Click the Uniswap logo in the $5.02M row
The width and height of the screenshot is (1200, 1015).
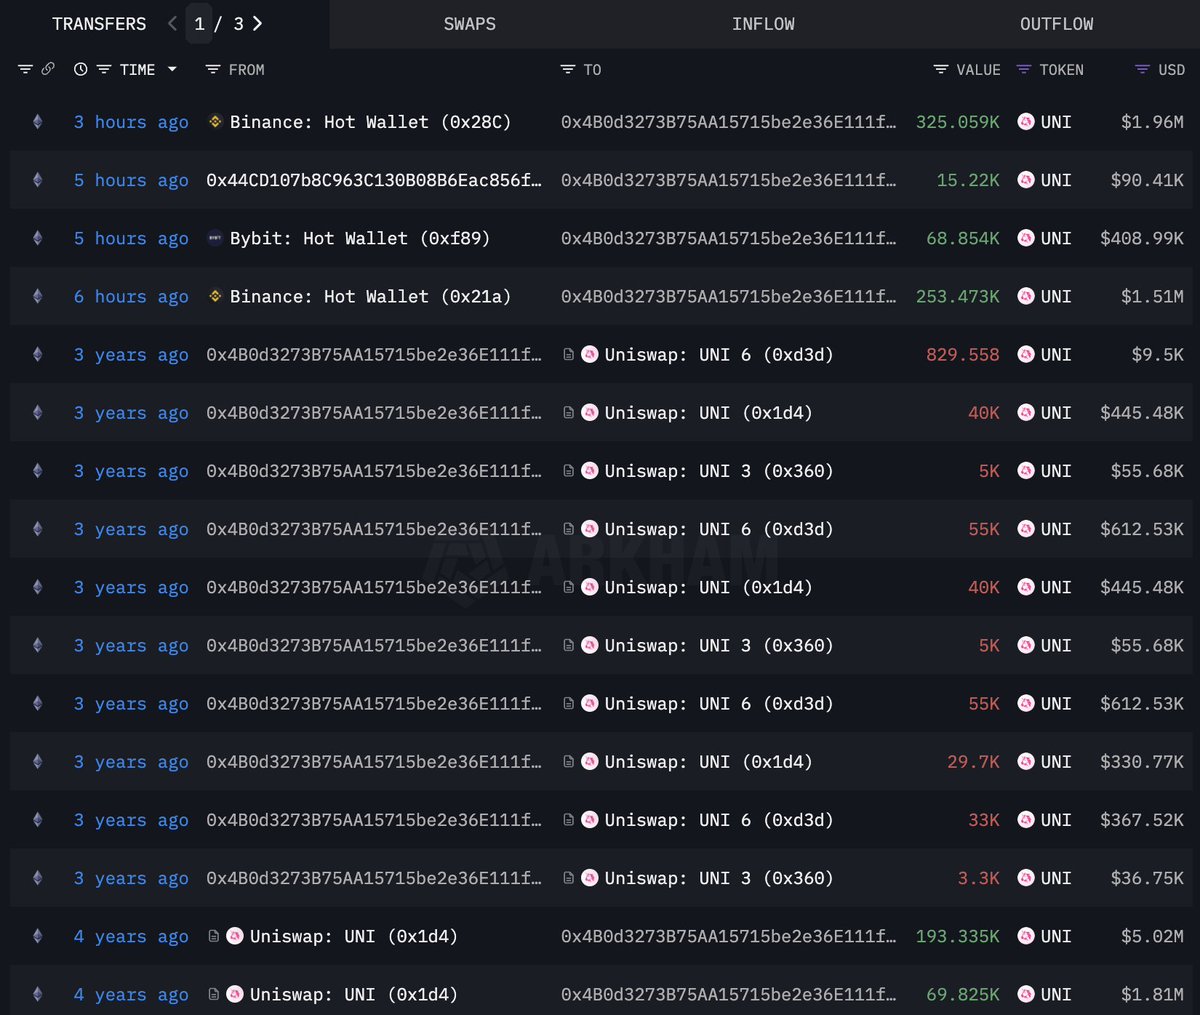coord(235,937)
